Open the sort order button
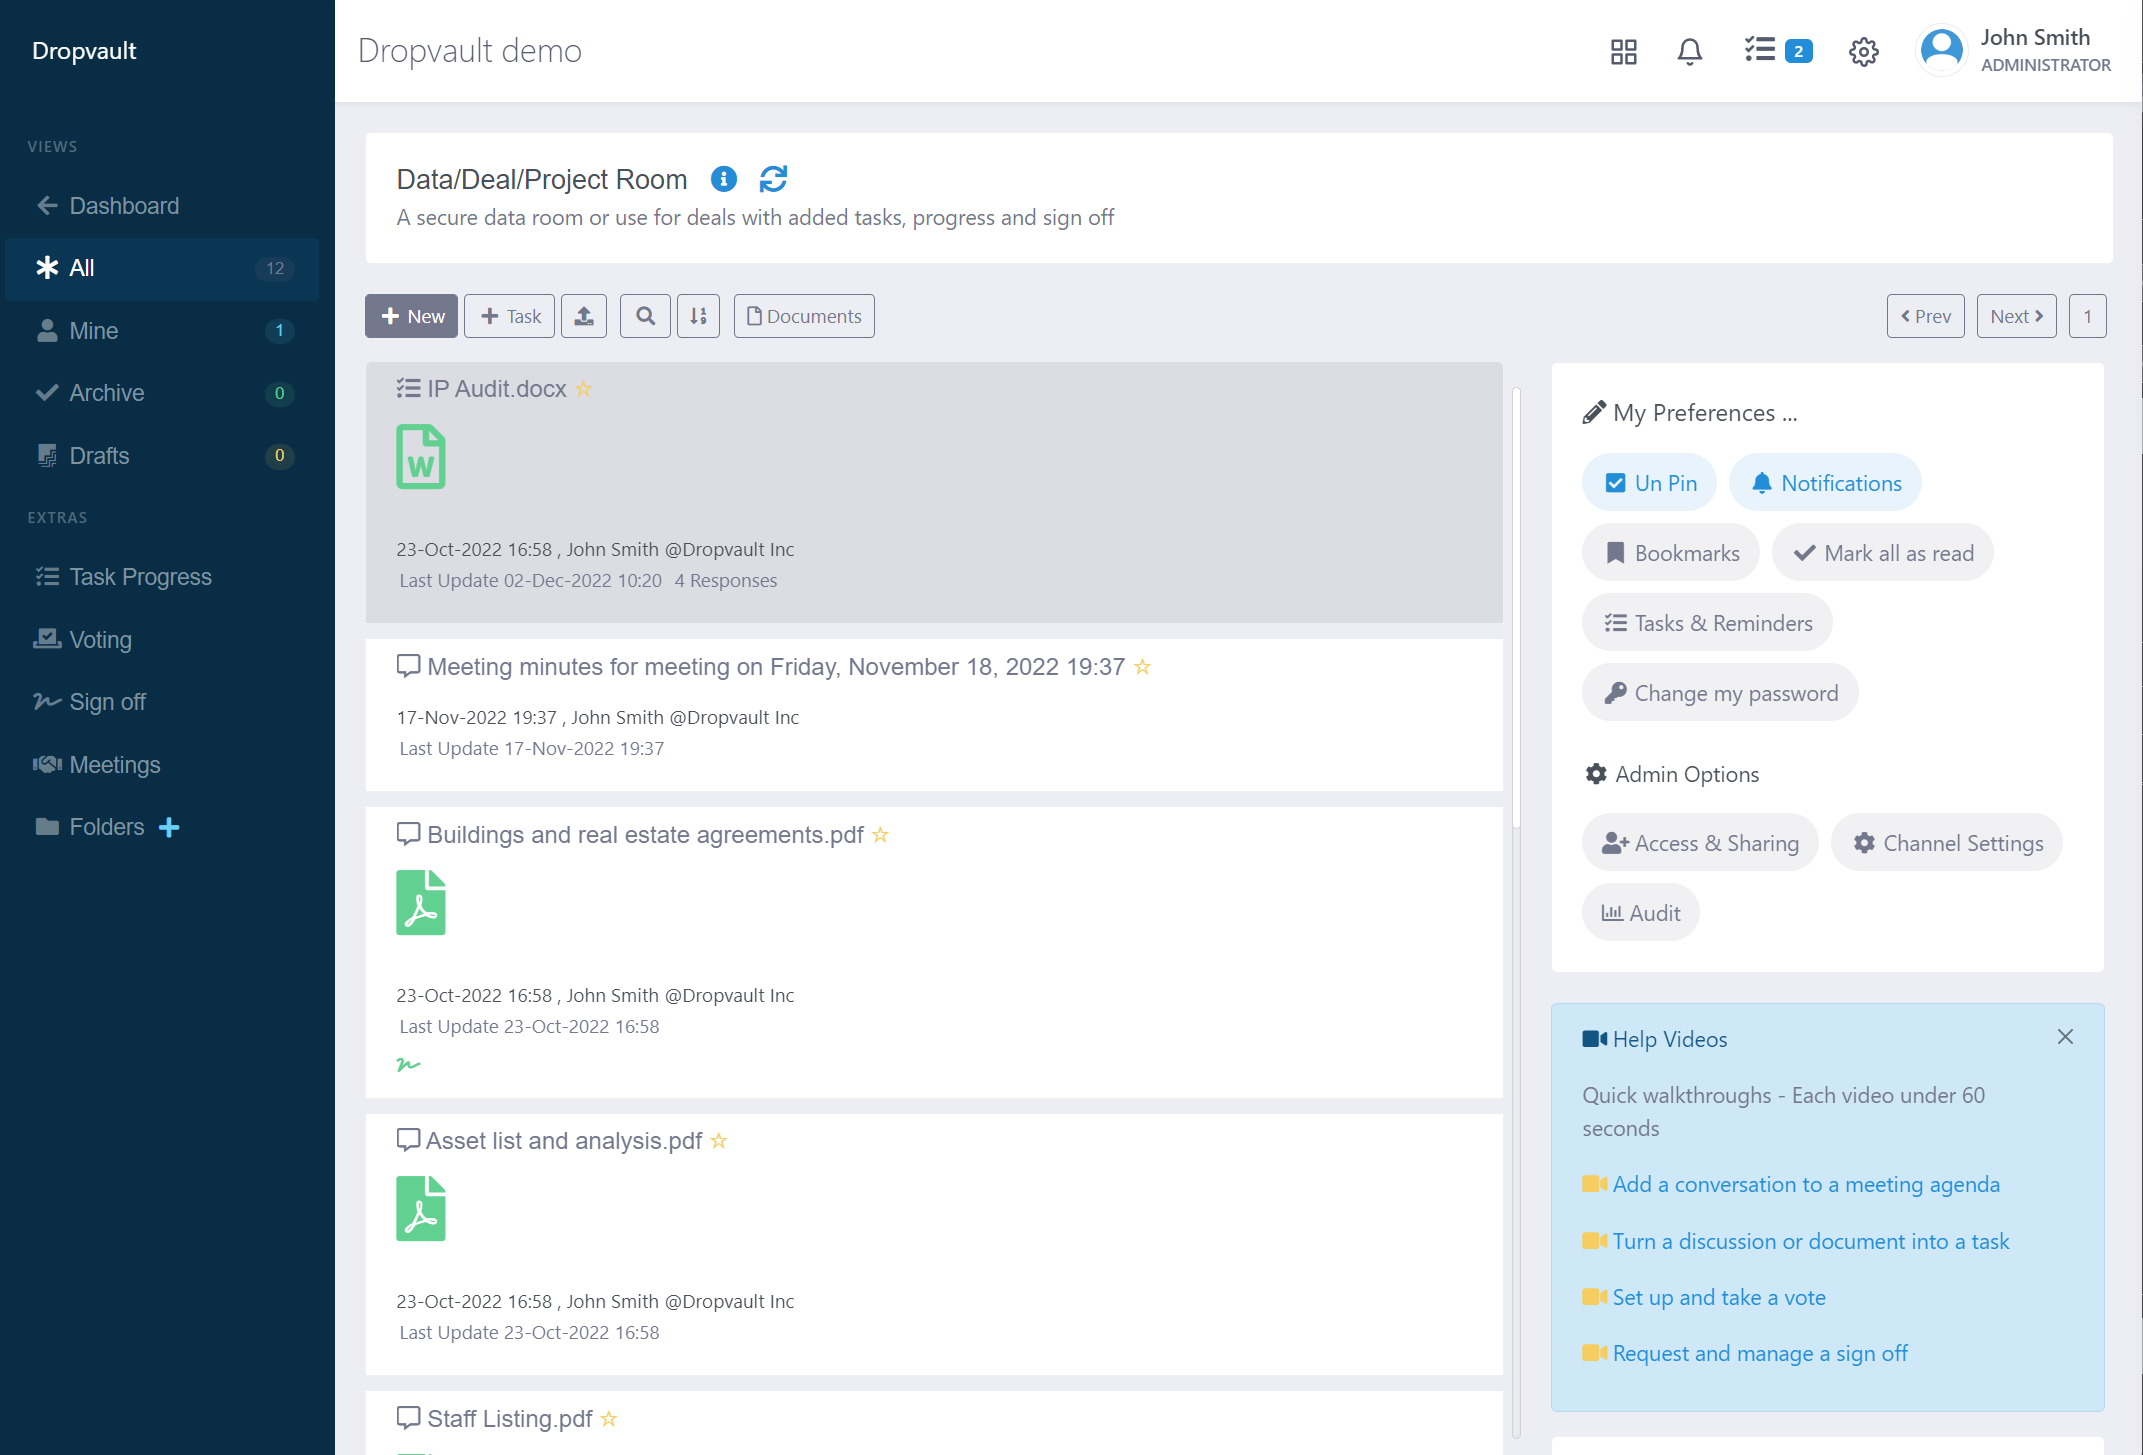This screenshot has height=1455, width=2143. [698, 316]
